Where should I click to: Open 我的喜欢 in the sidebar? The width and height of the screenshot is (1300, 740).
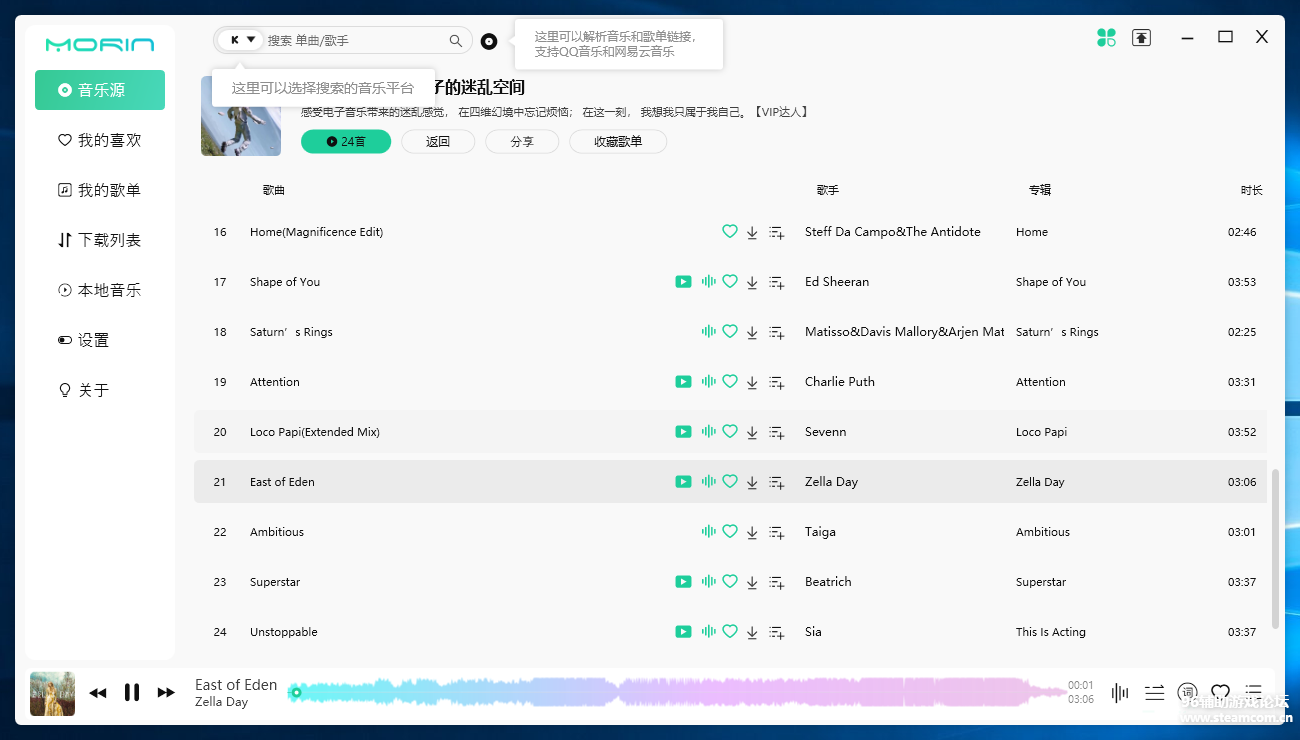click(100, 140)
